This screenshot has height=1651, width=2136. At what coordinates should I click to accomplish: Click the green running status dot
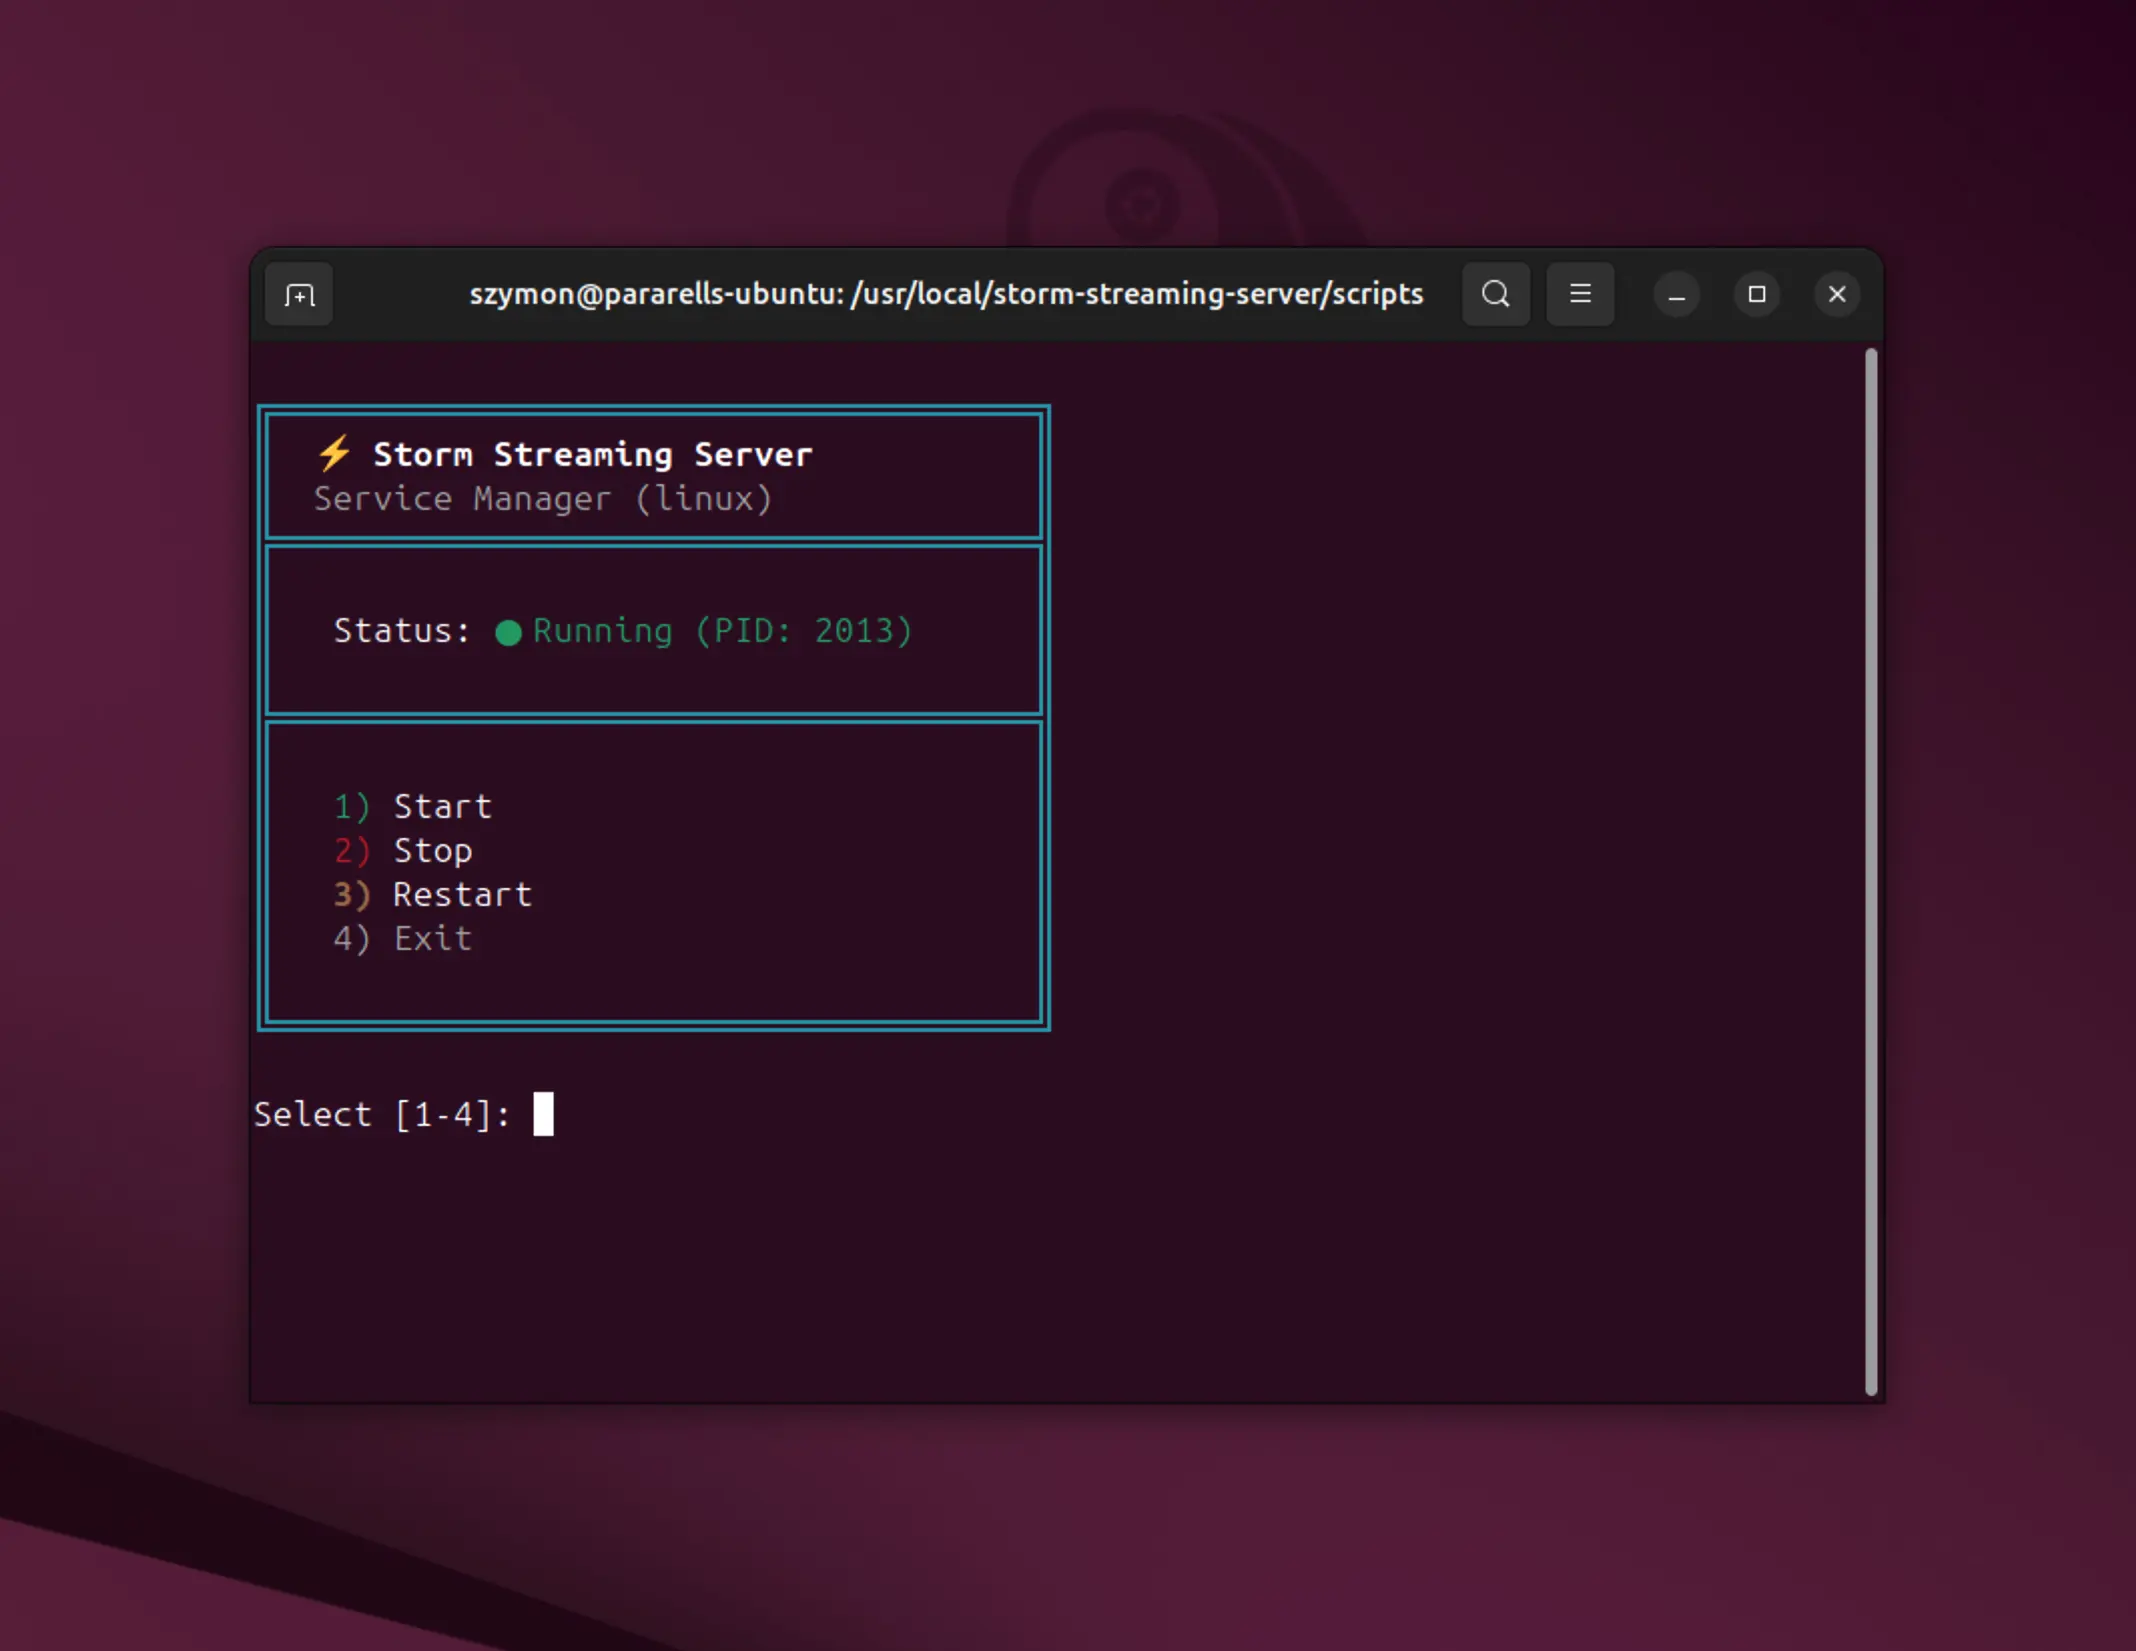click(508, 632)
